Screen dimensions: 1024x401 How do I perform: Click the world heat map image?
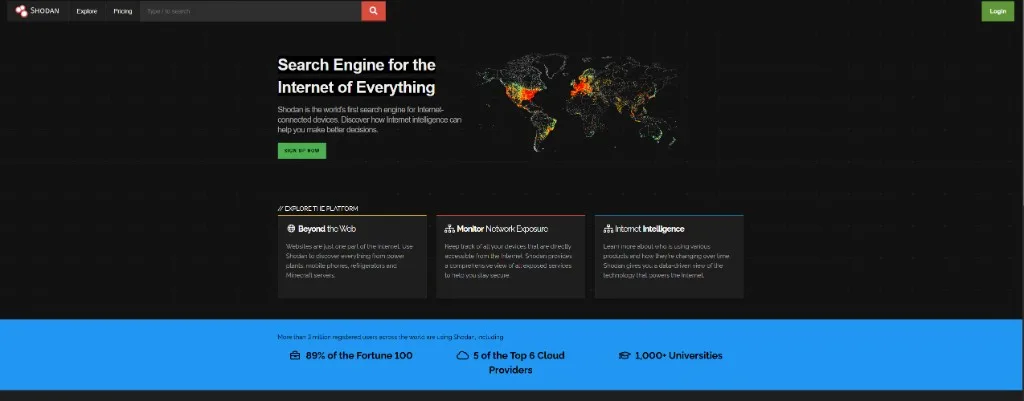tap(577, 102)
